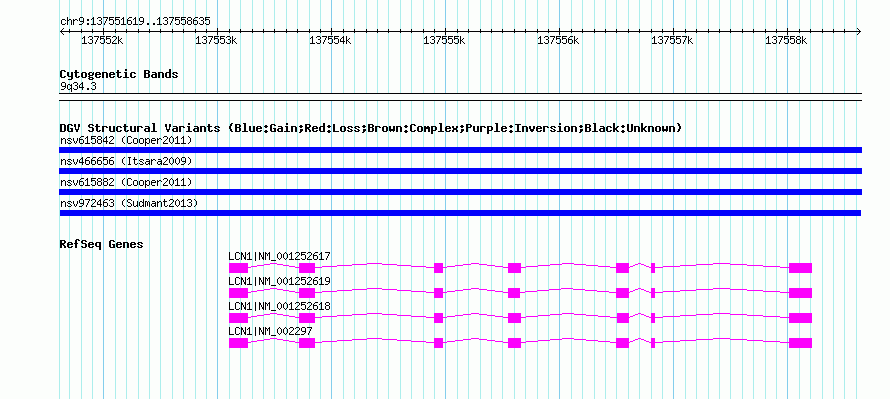Click the nsv972463 (Sudmant2013) label
890x399 pixels.
tap(129, 203)
